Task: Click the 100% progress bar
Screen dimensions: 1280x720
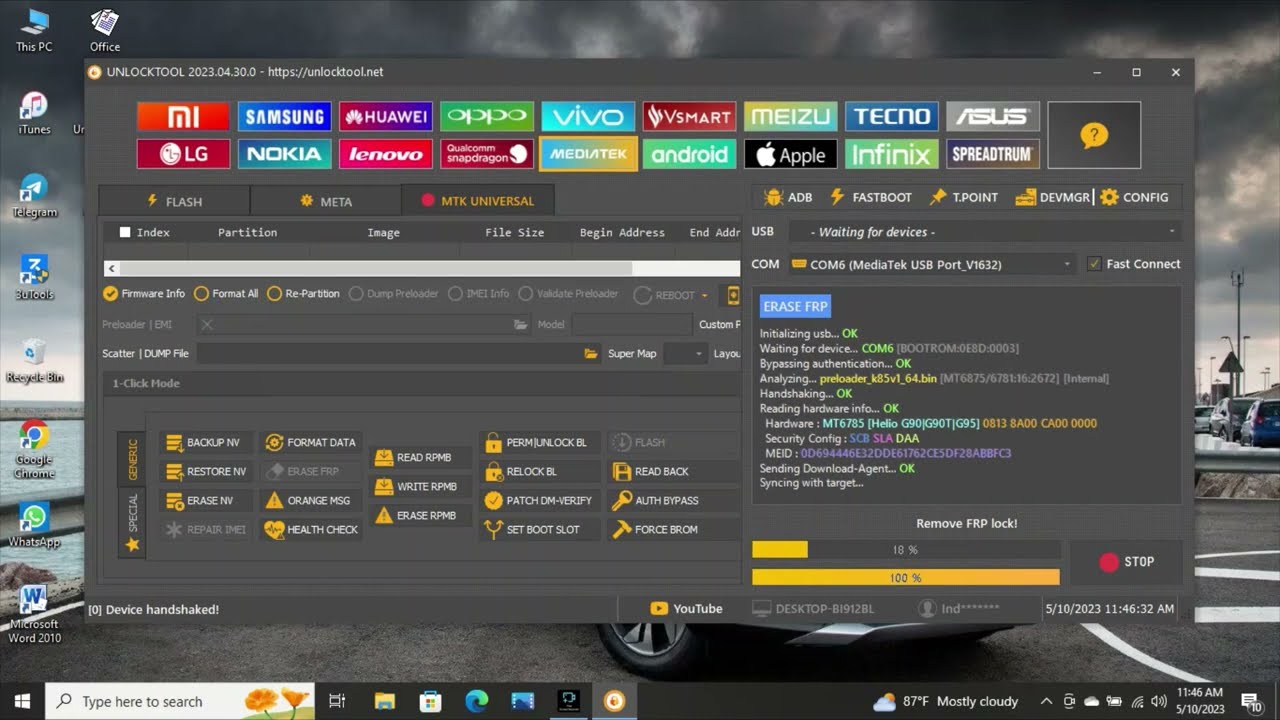Action: pyautogui.click(x=905, y=578)
